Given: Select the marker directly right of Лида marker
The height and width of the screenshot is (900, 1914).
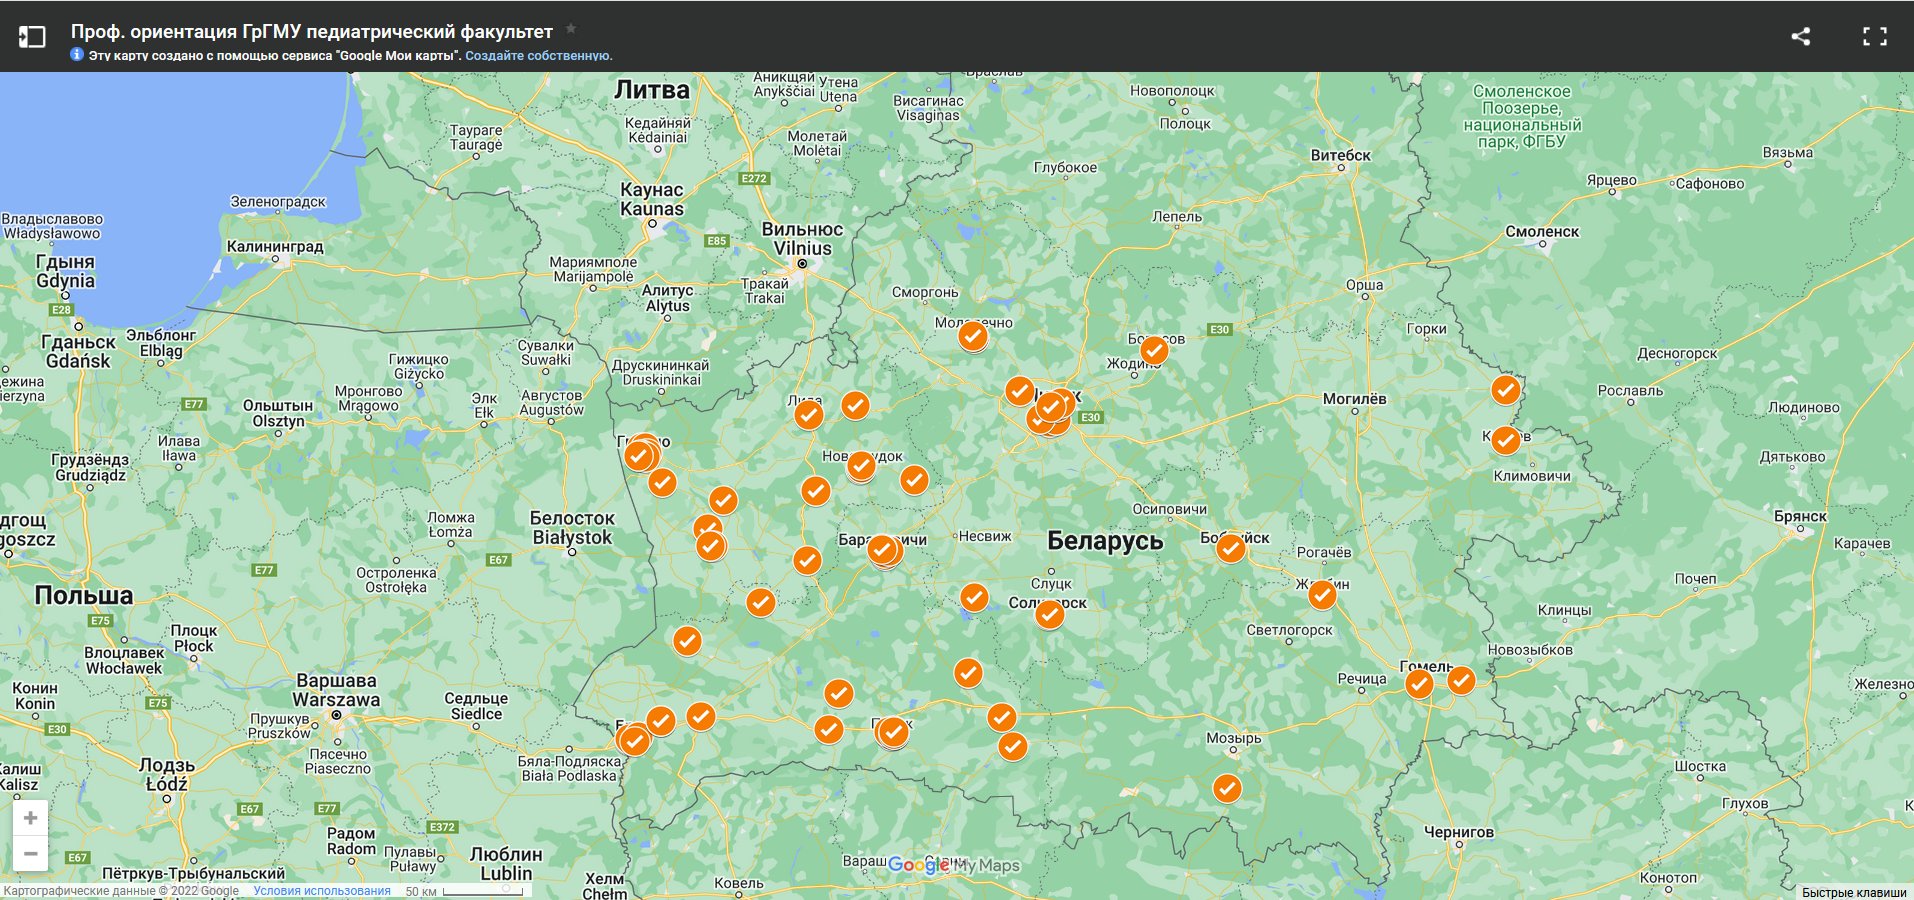Looking at the screenshot, I should point(855,405).
